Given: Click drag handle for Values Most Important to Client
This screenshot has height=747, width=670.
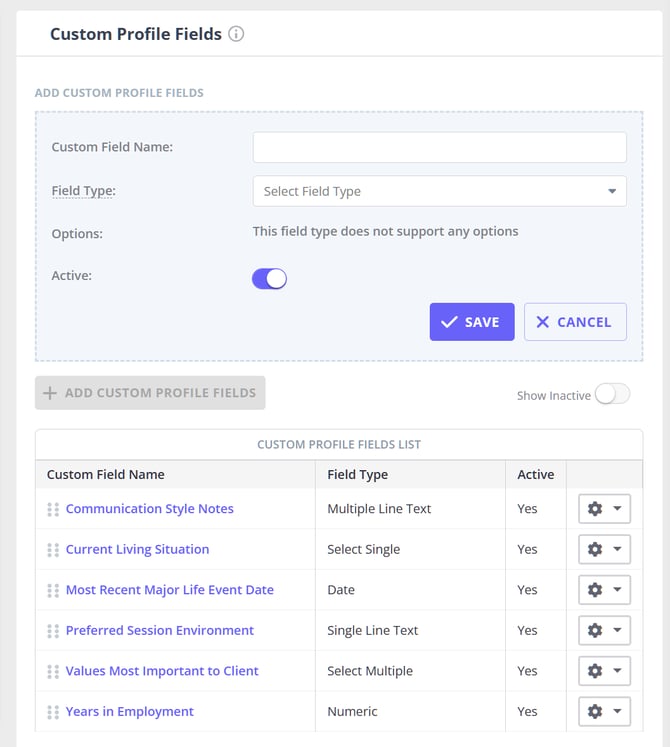Looking at the screenshot, I should [x=53, y=671].
